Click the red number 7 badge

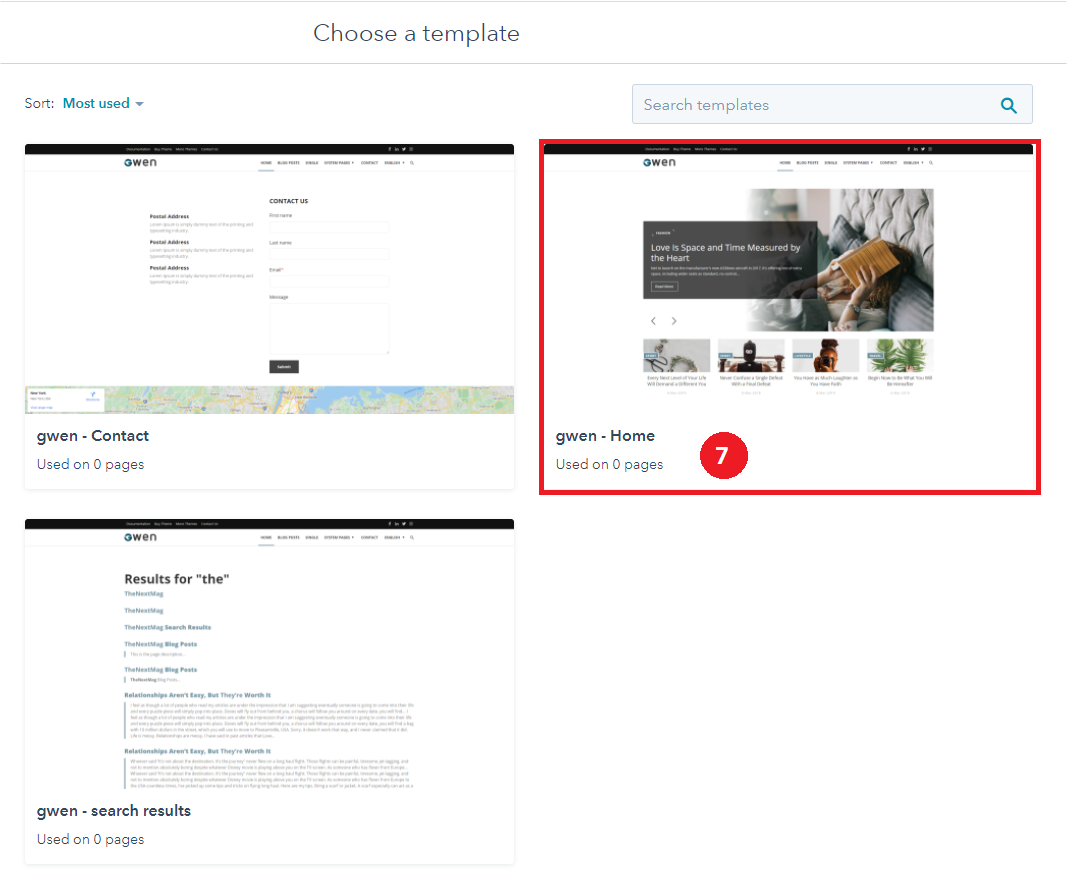[722, 455]
